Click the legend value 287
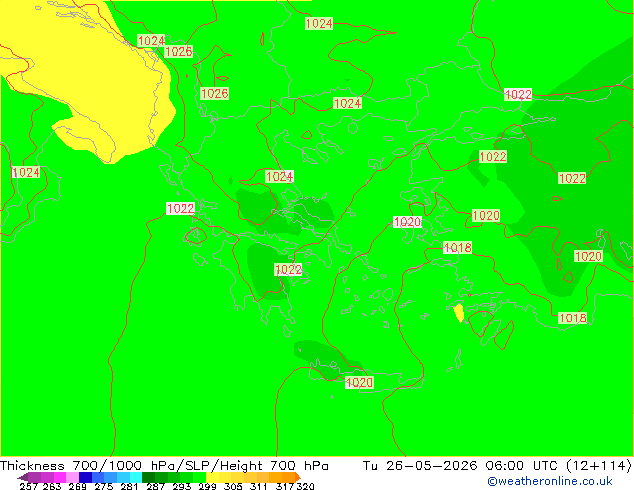The width and height of the screenshot is (634, 490). tap(155, 486)
